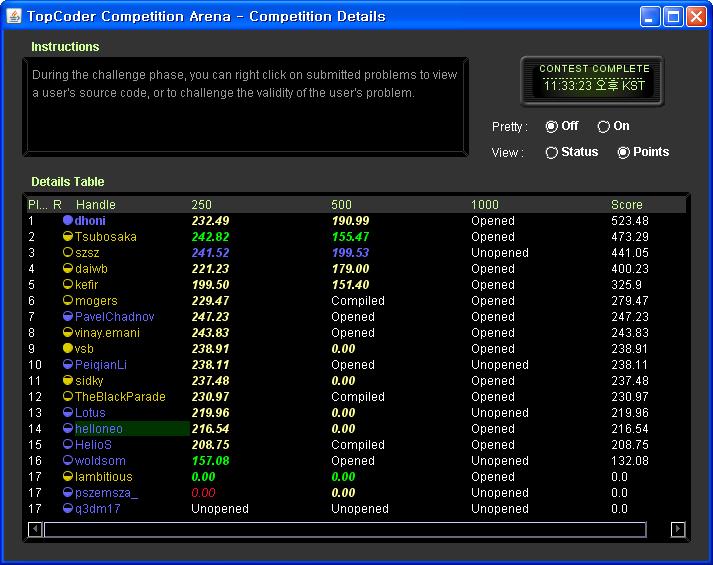Image resolution: width=713 pixels, height=565 pixels.
Task: Select dhoni's 500 score 190.99
Action: 350,221
